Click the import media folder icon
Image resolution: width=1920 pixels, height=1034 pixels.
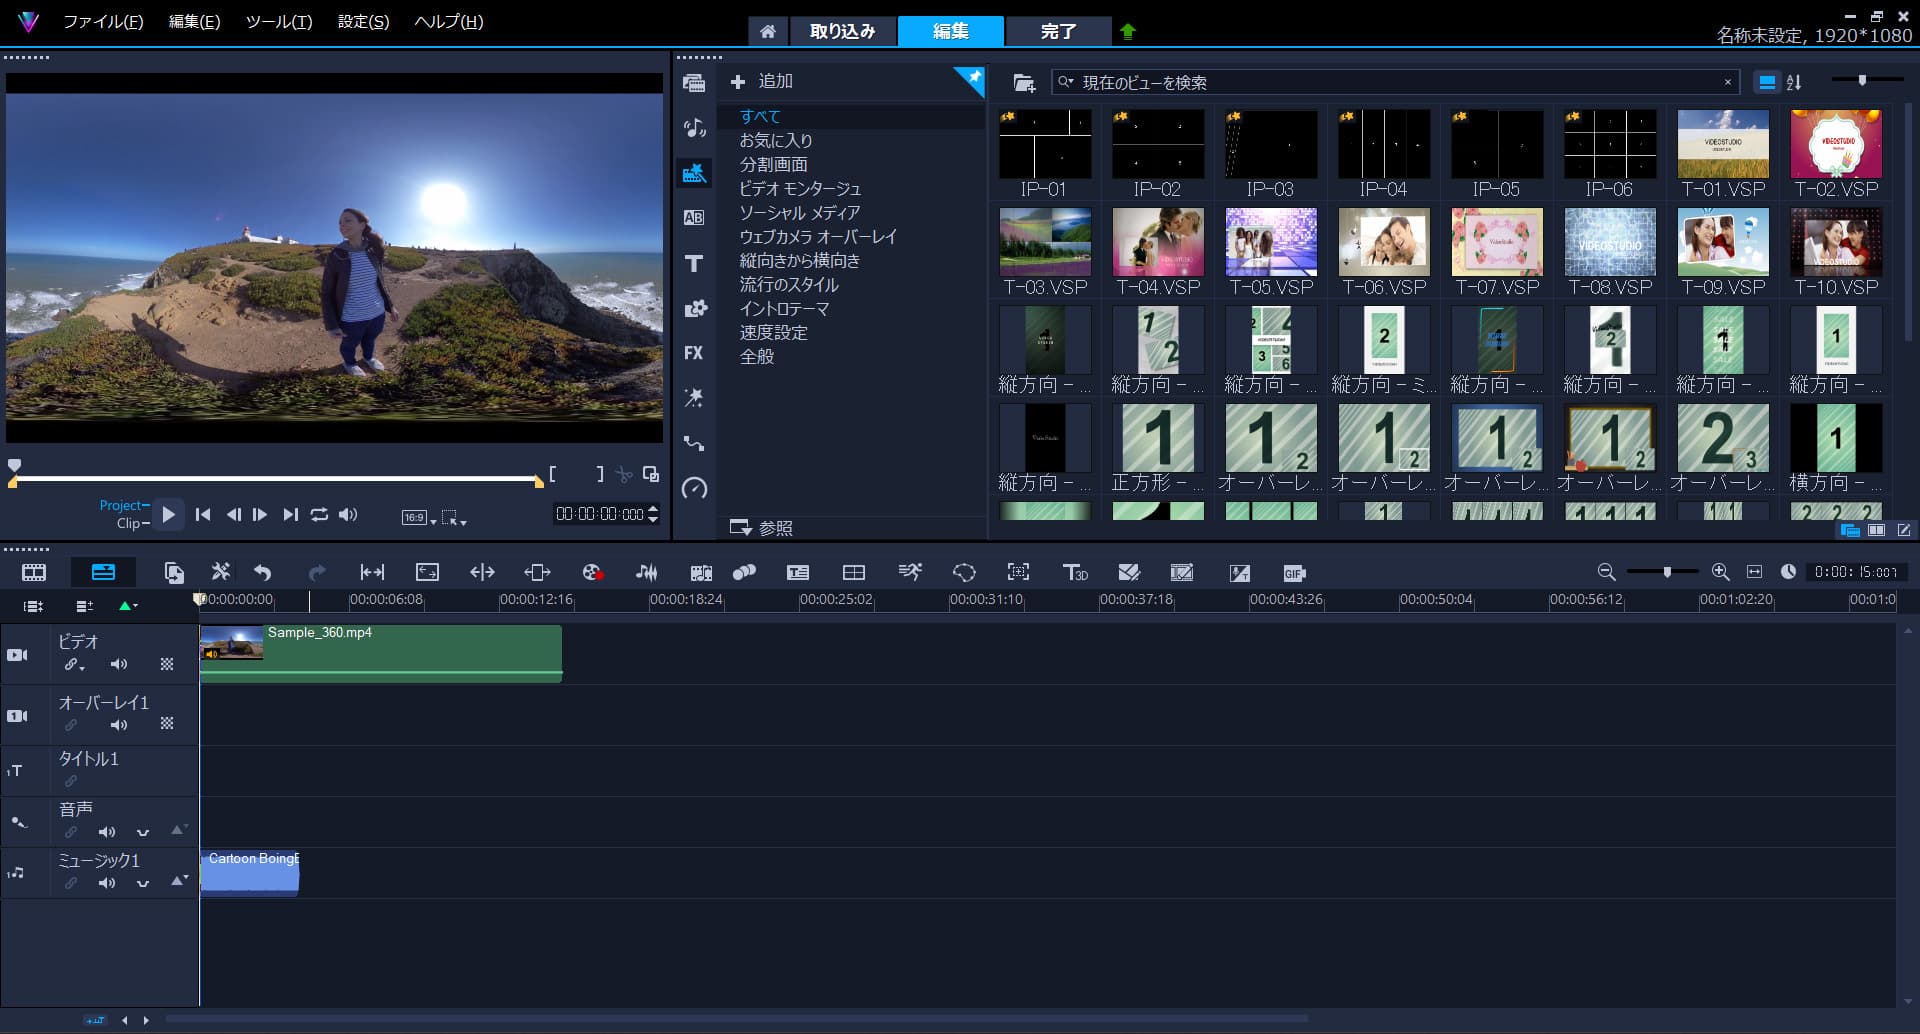point(1024,83)
